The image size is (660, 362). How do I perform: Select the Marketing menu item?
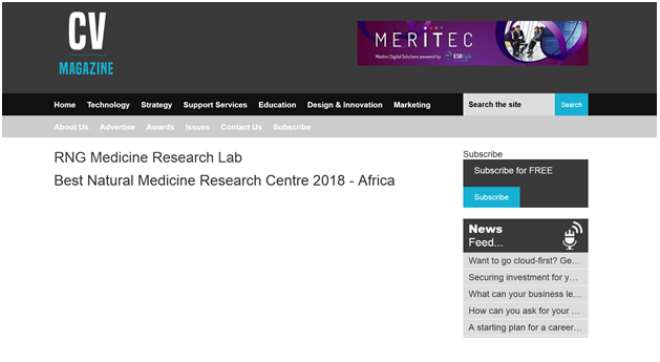(412, 105)
